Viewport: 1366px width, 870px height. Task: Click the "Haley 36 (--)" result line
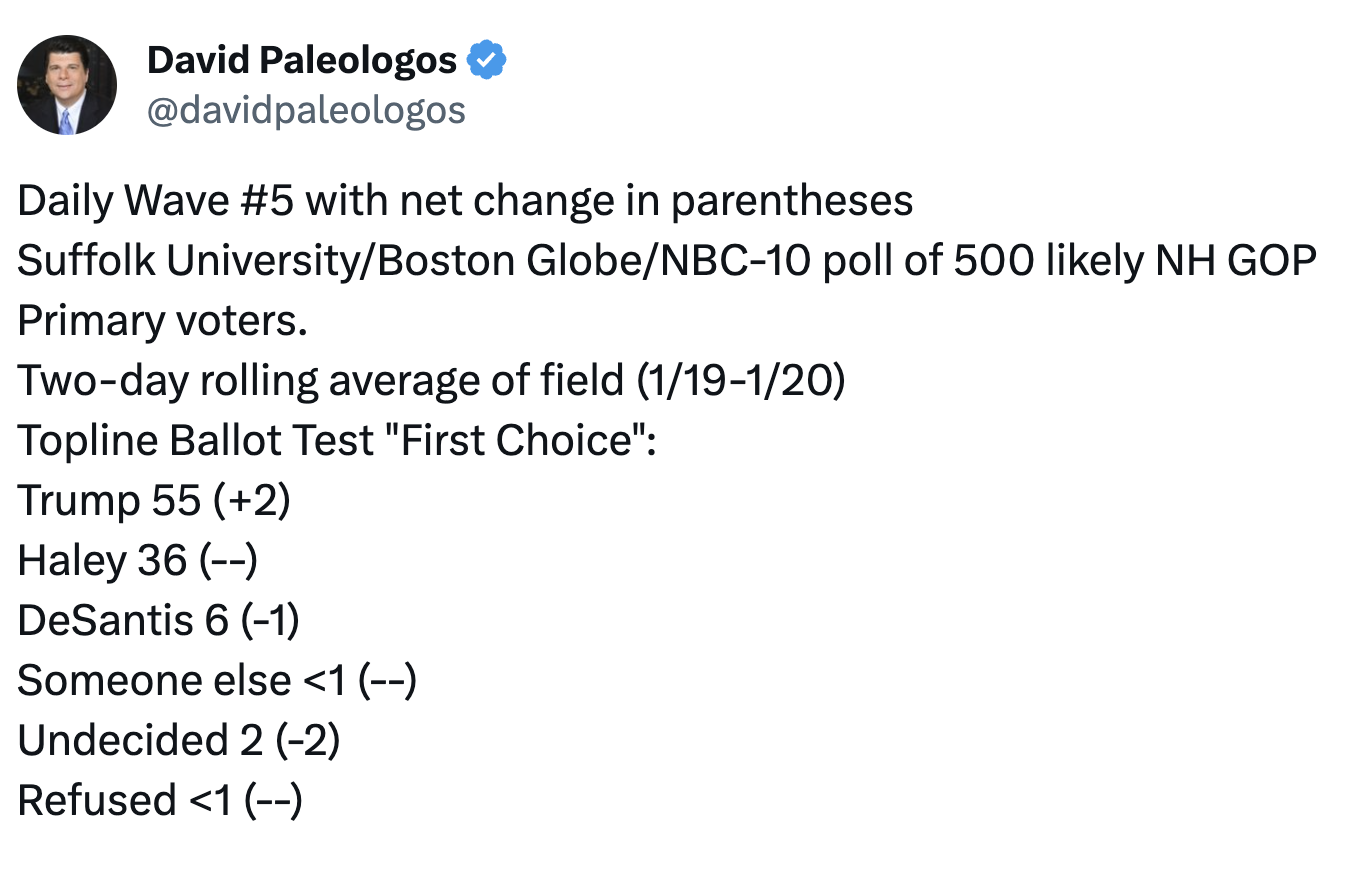point(138,561)
